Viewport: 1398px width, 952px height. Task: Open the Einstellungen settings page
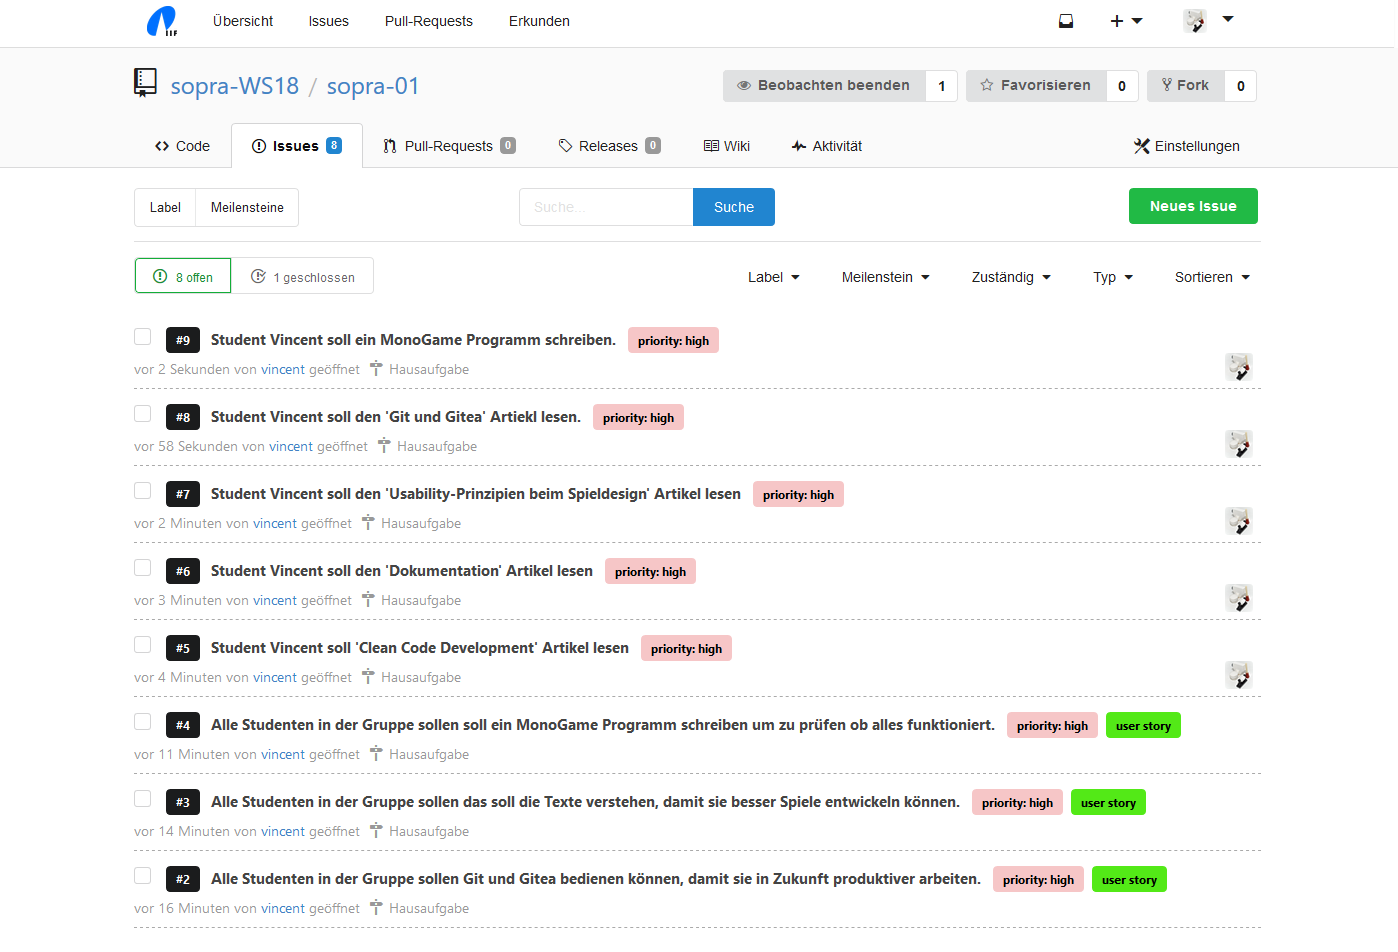point(1186,146)
